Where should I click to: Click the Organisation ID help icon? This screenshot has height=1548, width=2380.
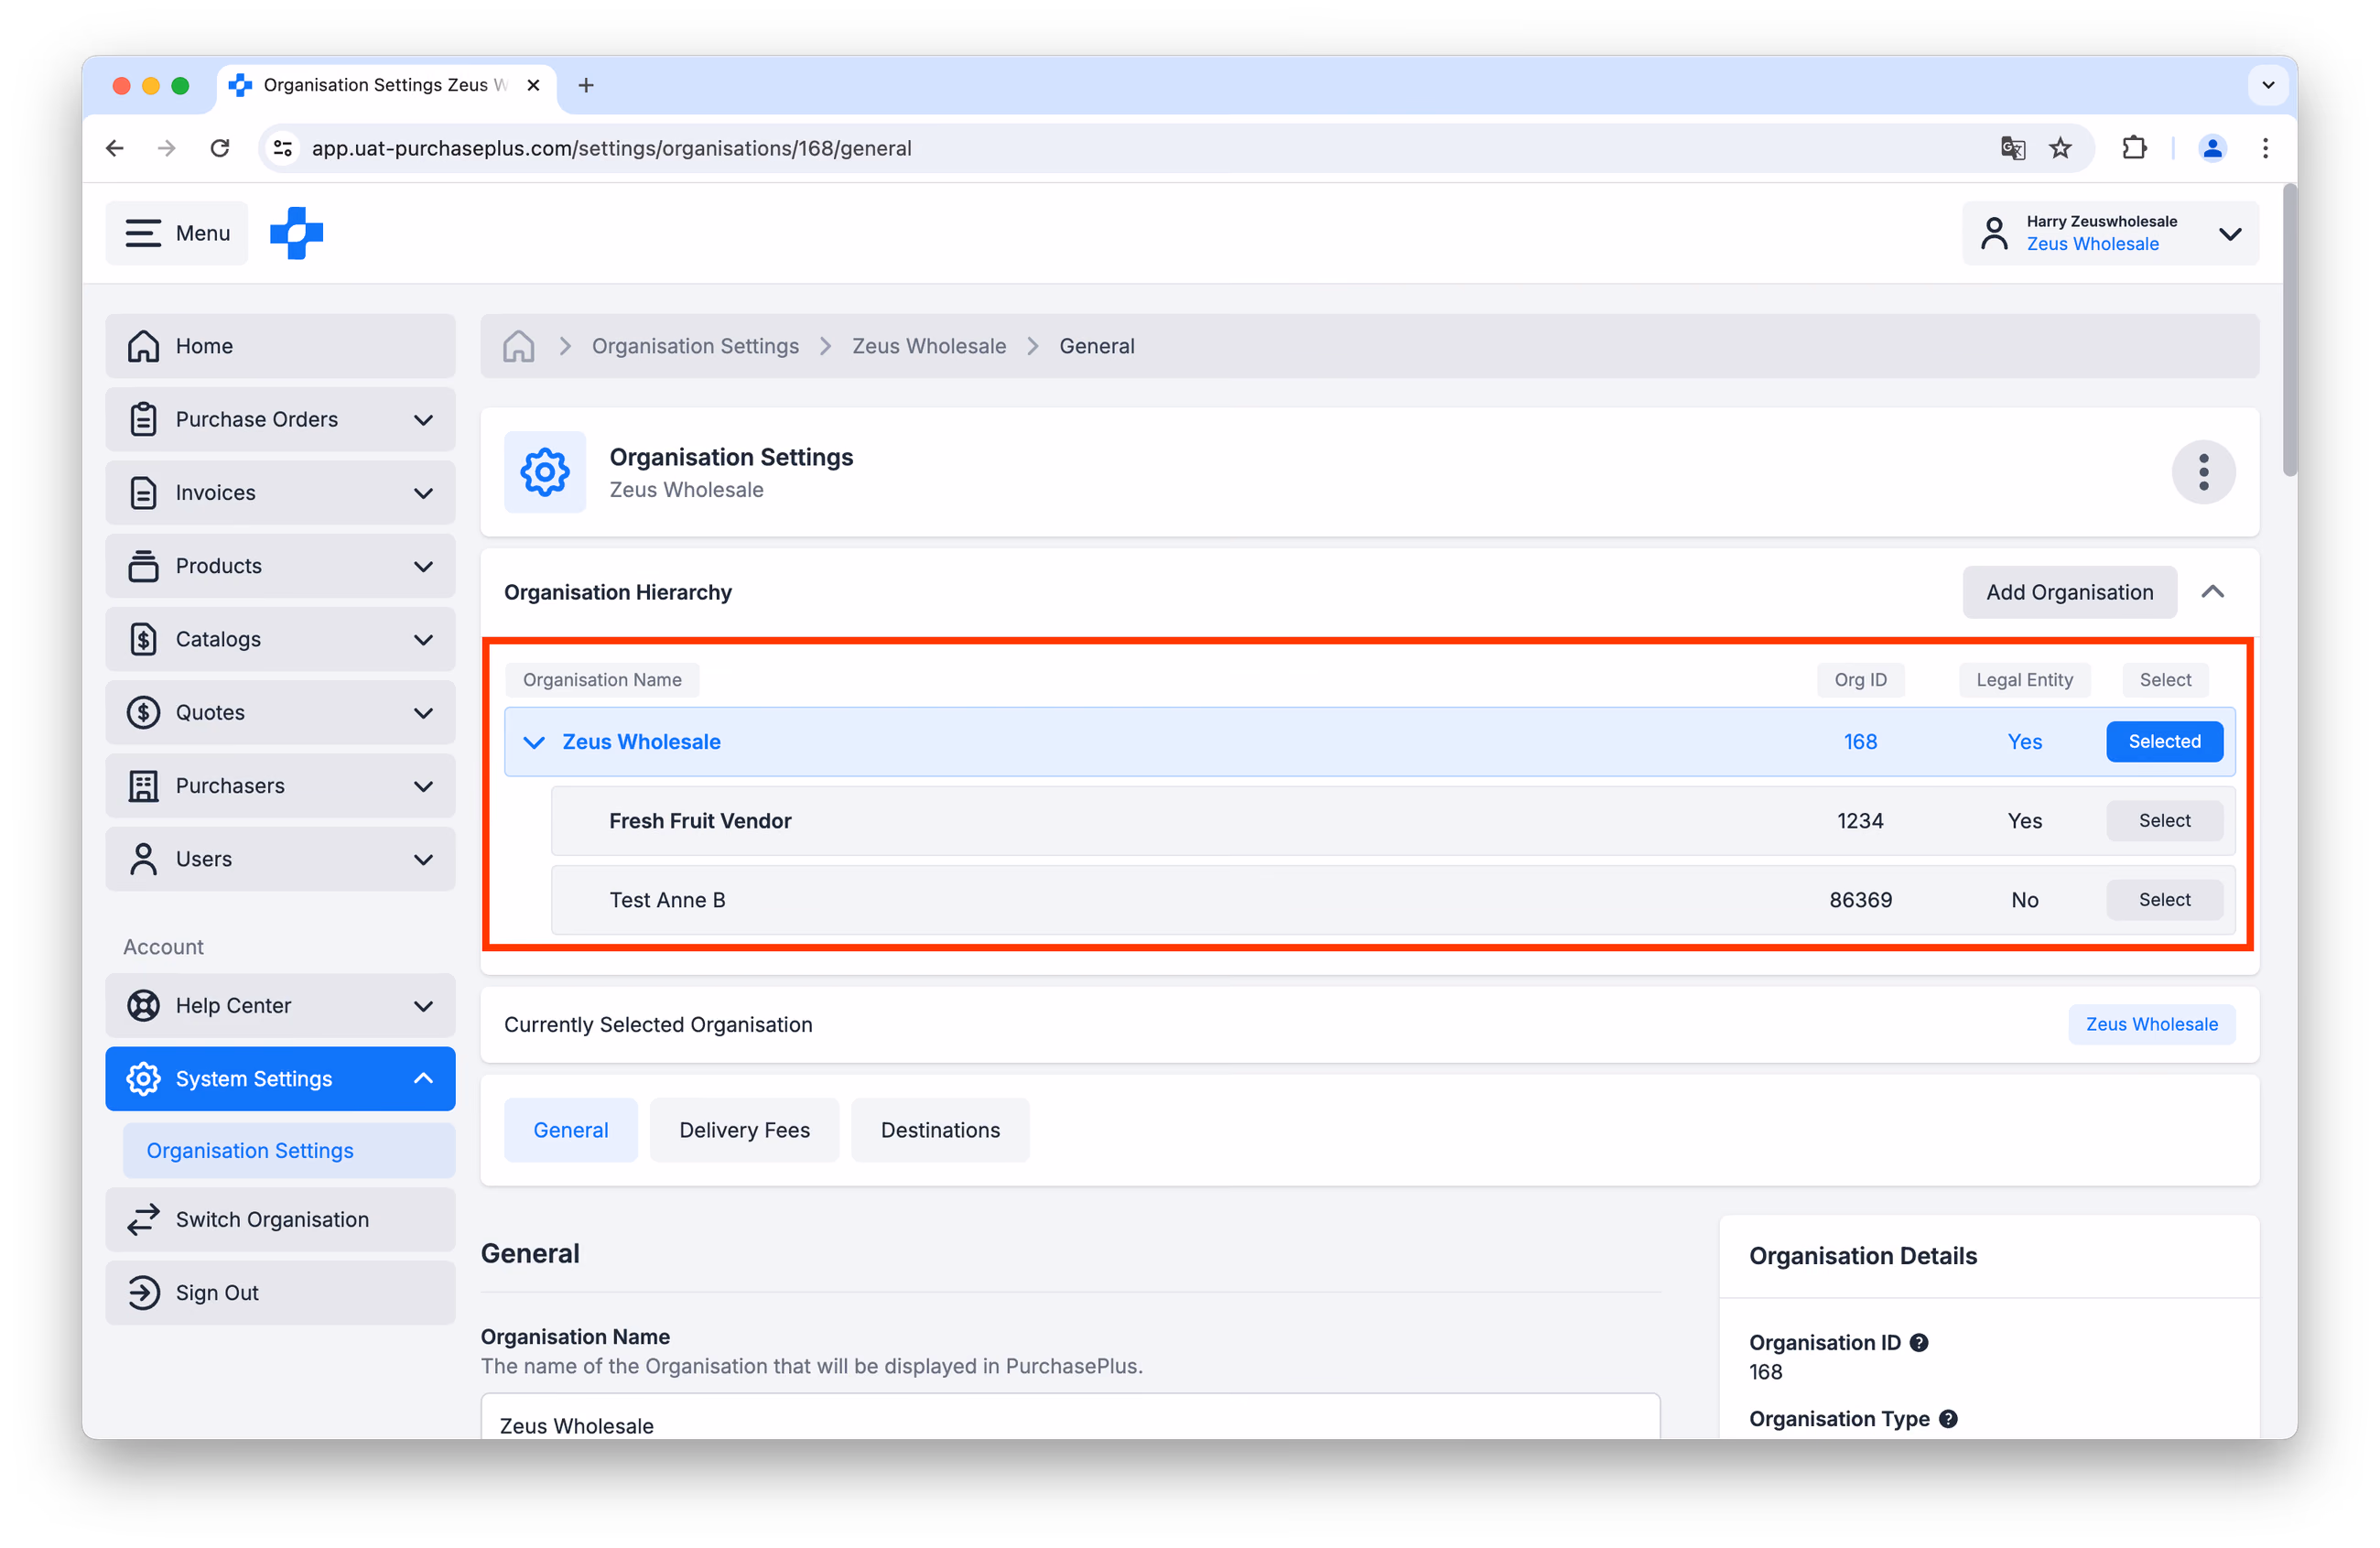coord(1918,1343)
